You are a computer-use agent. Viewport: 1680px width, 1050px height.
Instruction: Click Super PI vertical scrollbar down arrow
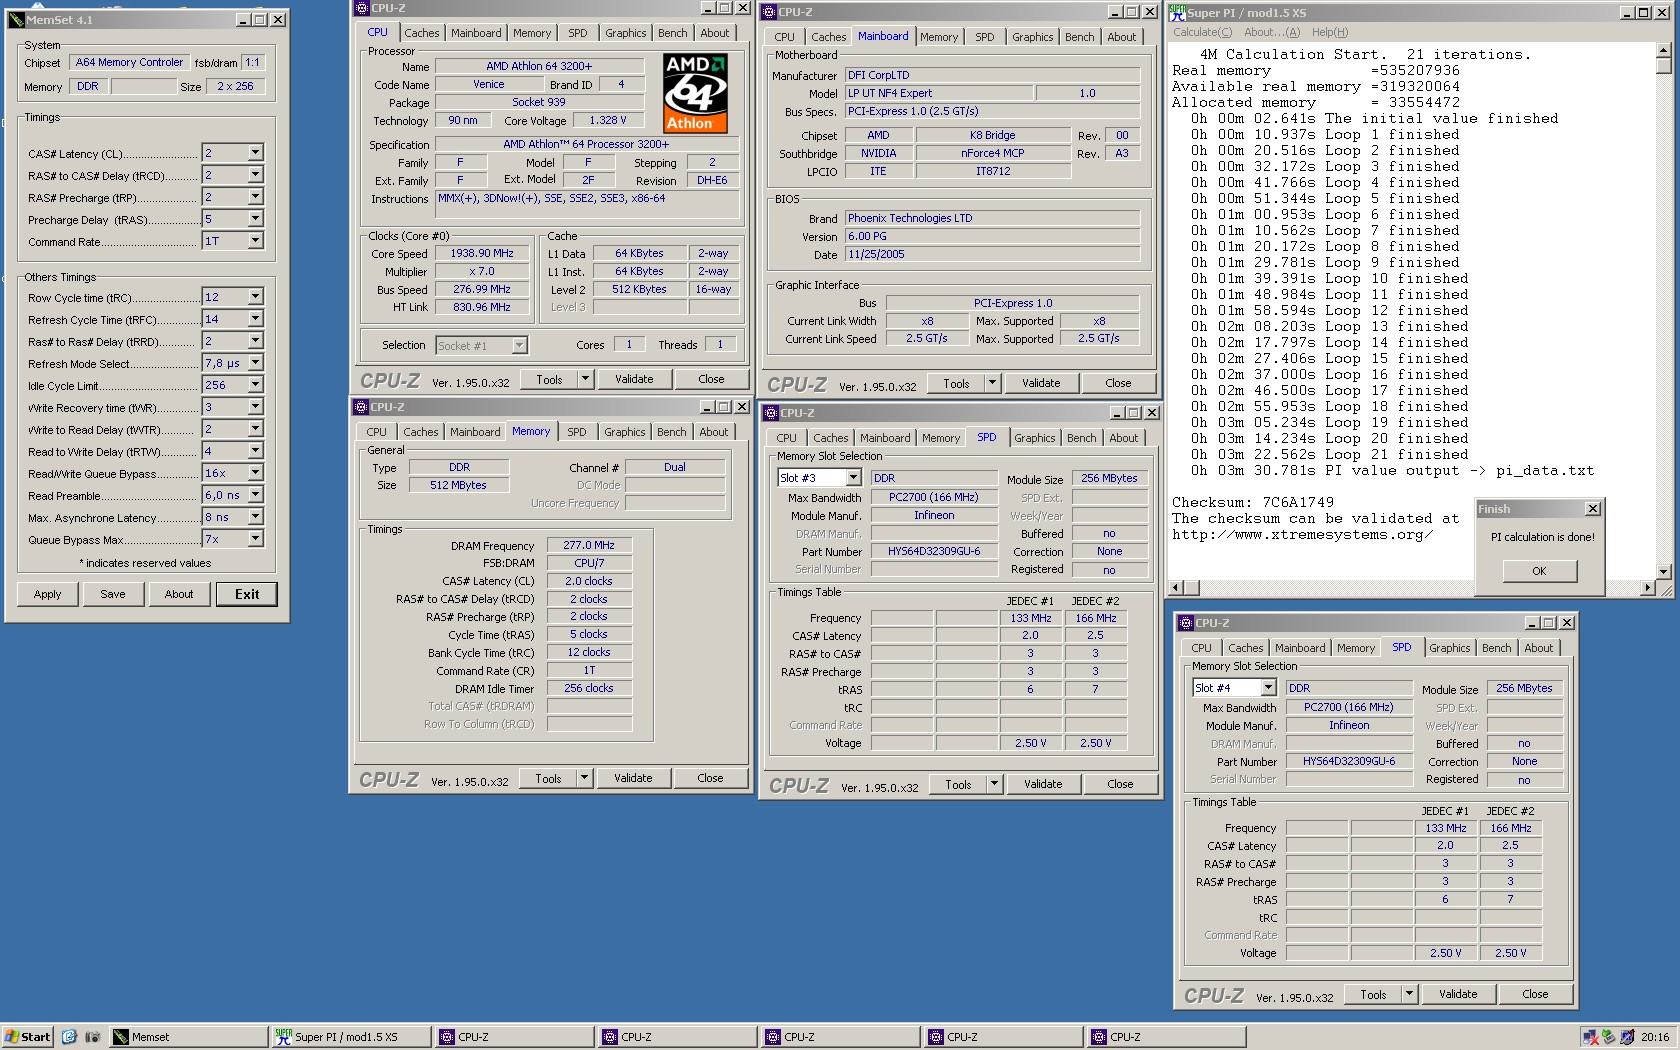[1664, 572]
